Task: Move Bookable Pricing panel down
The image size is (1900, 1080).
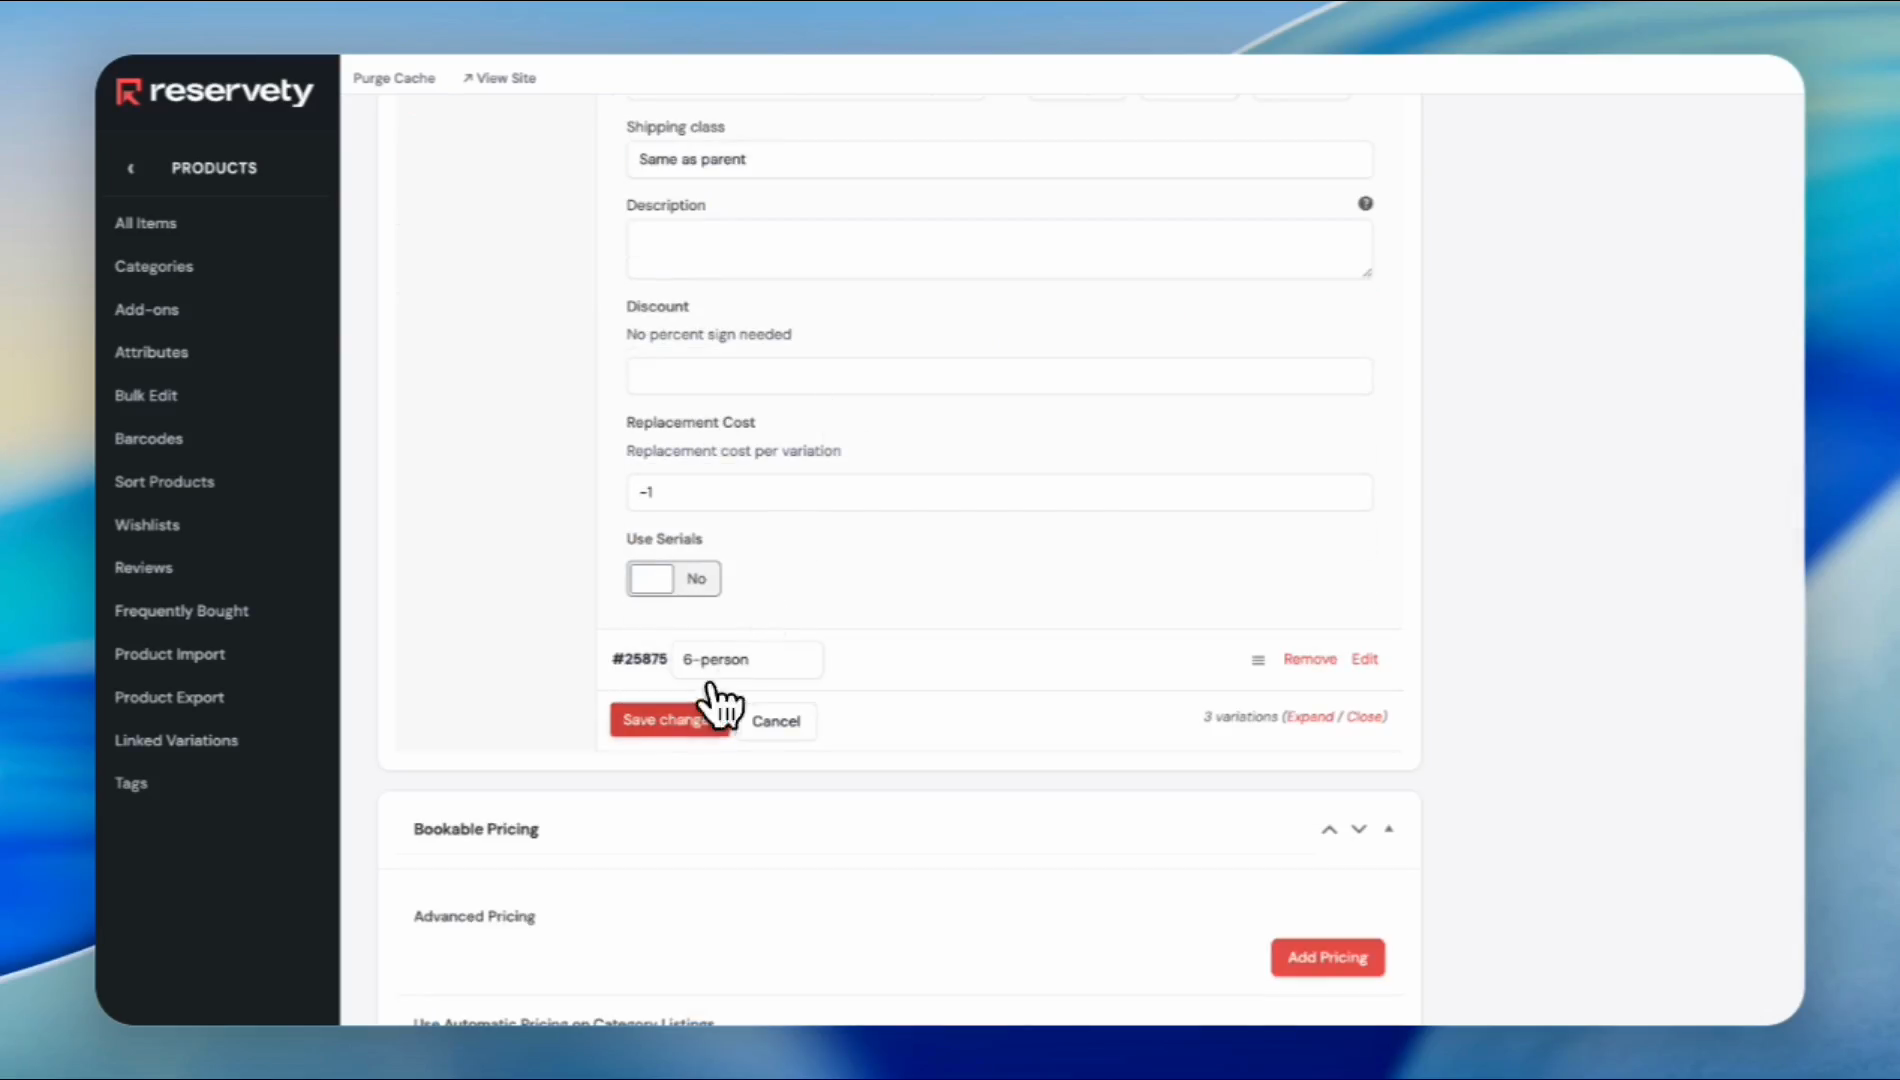Action: pos(1359,829)
